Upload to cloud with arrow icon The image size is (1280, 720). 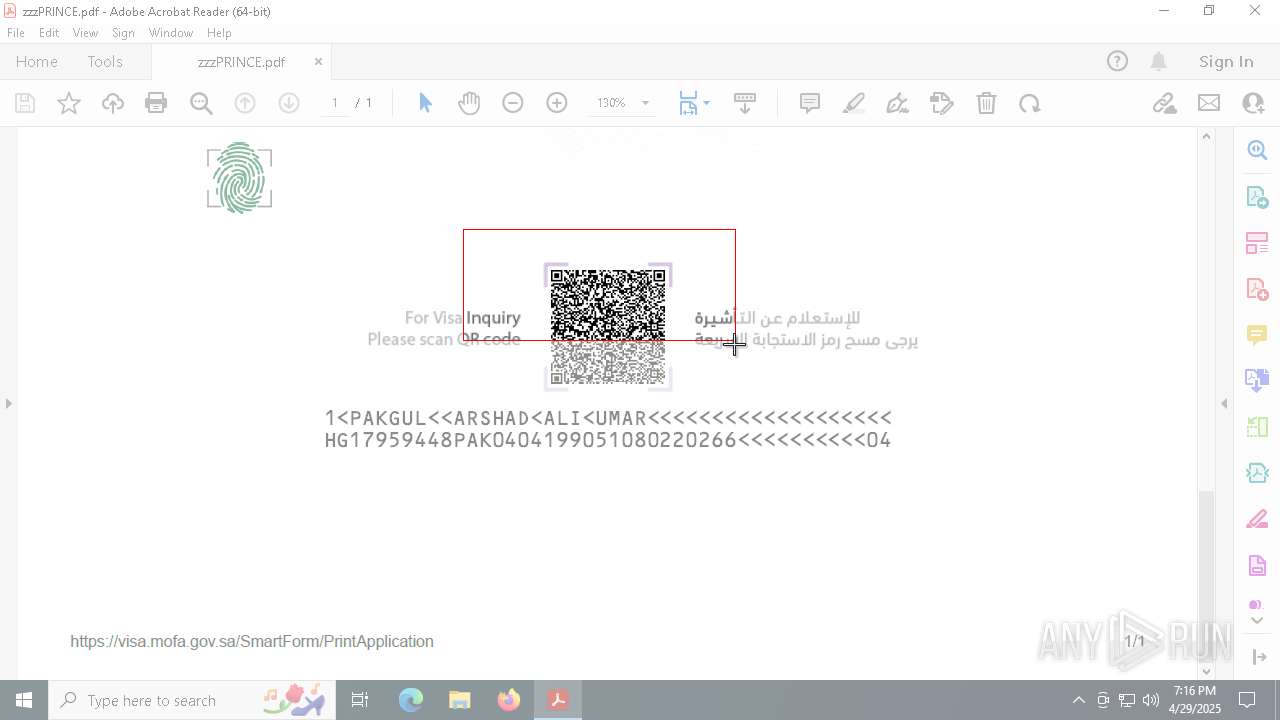[113, 103]
